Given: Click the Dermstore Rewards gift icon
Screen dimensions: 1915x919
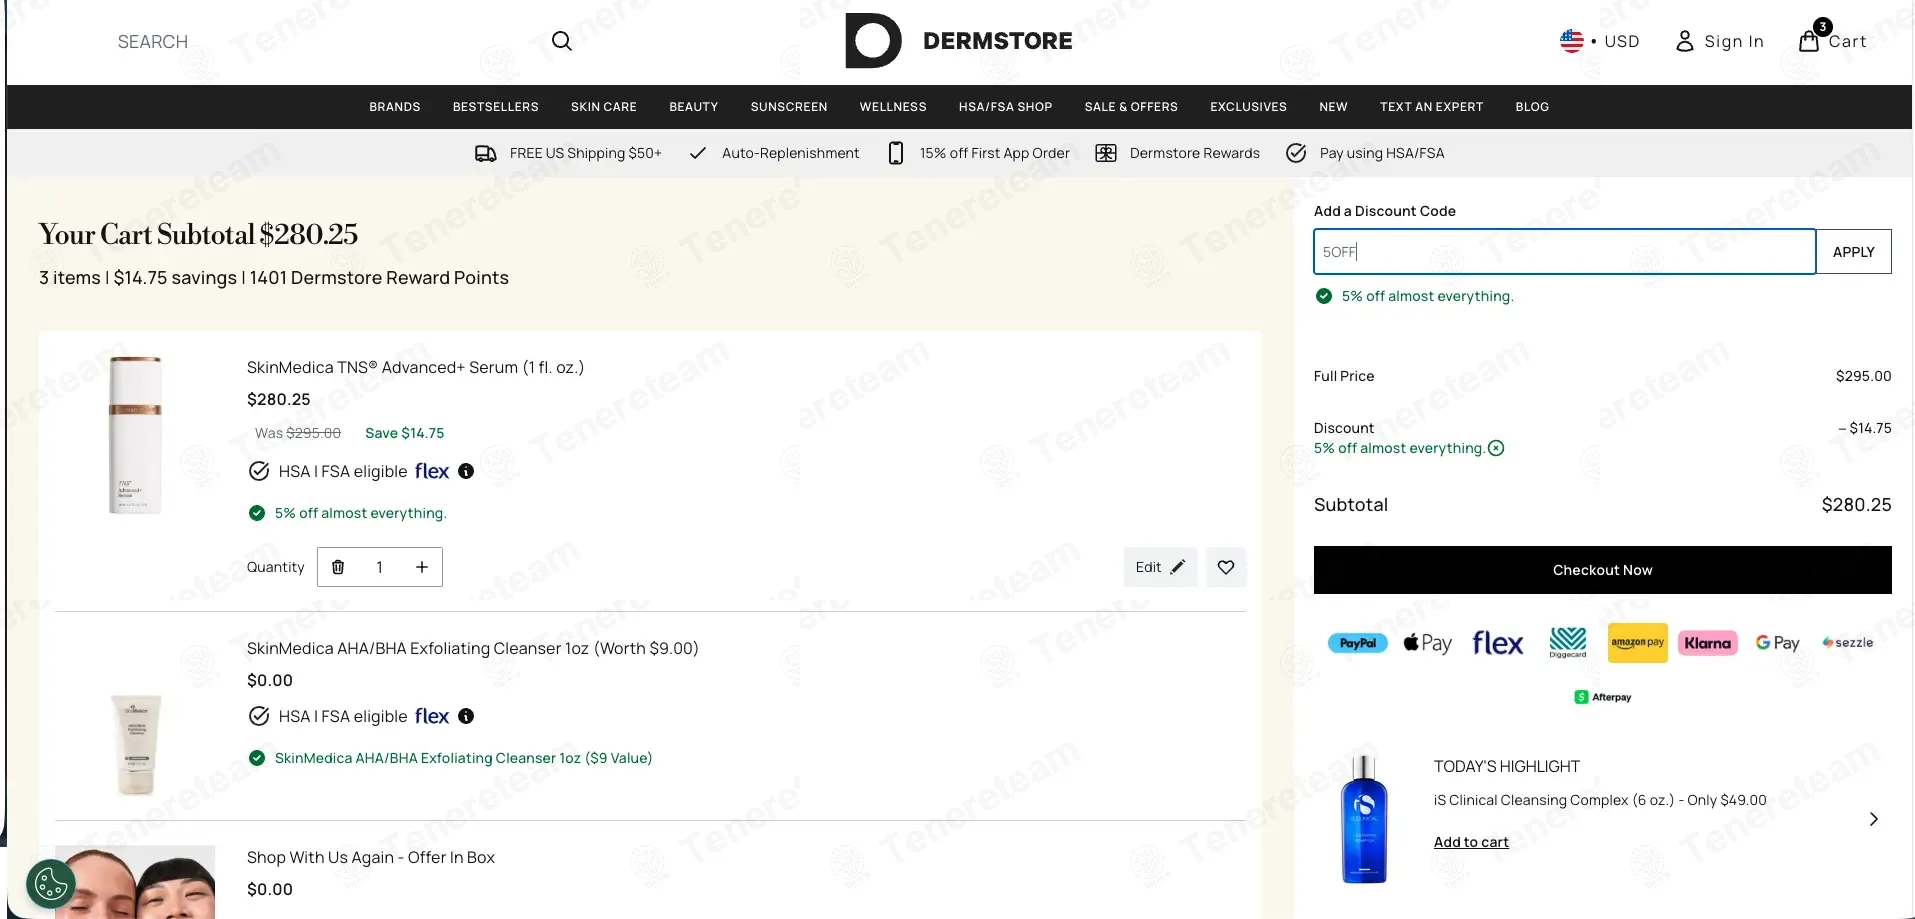Looking at the screenshot, I should [x=1106, y=153].
